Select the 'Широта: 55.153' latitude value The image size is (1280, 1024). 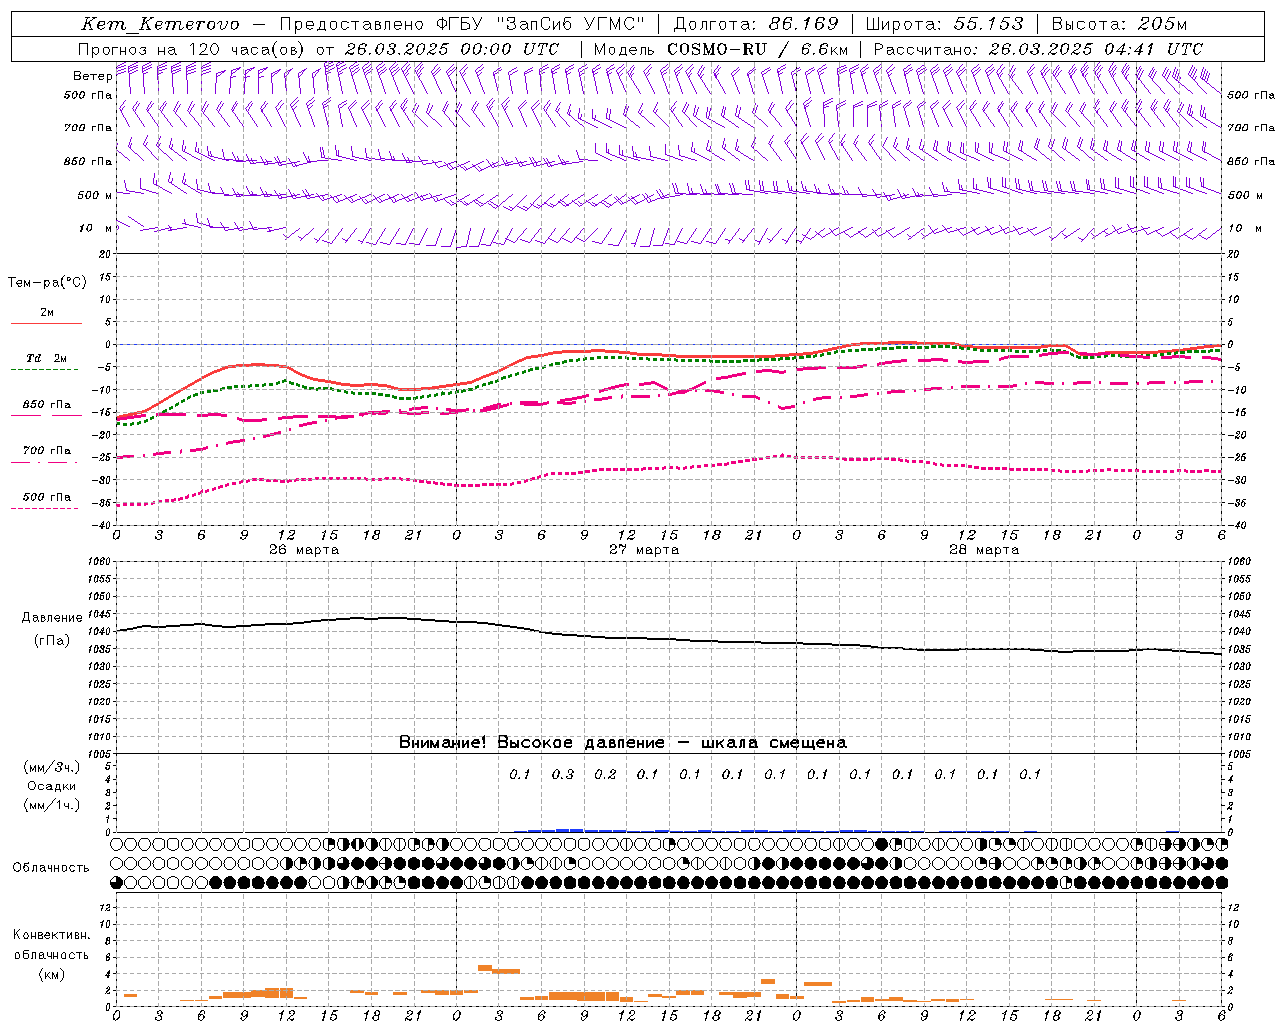[x=944, y=24]
